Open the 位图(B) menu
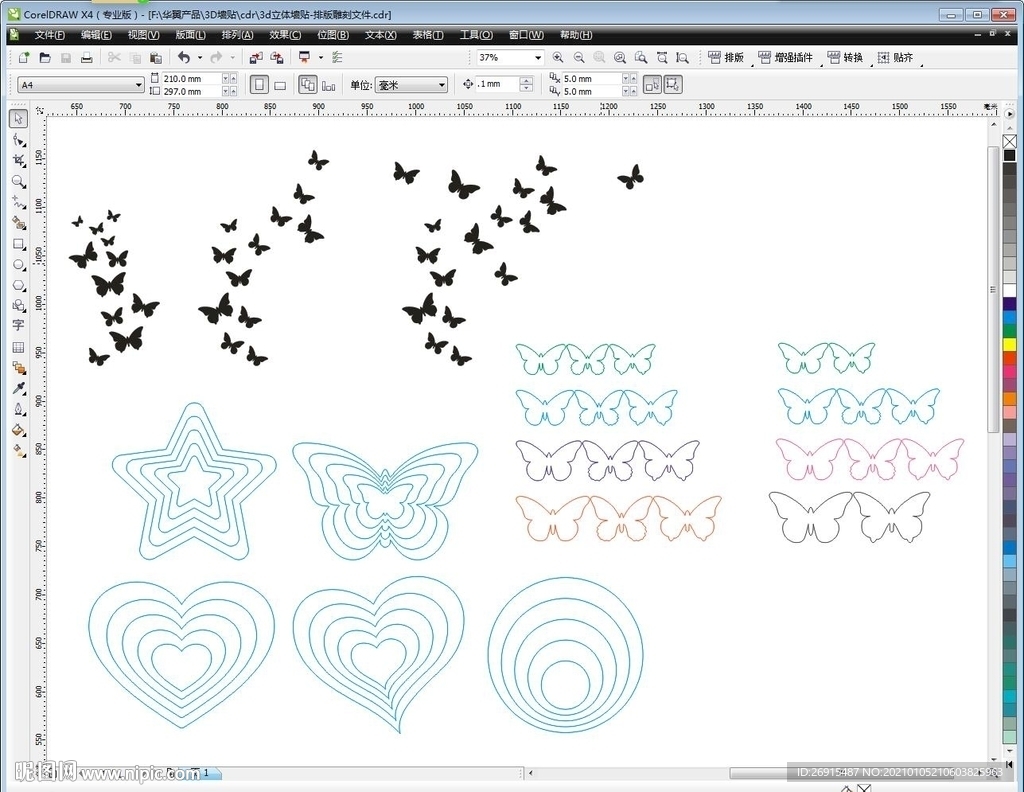The width and height of the screenshot is (1024, 792). pos(332,35)
